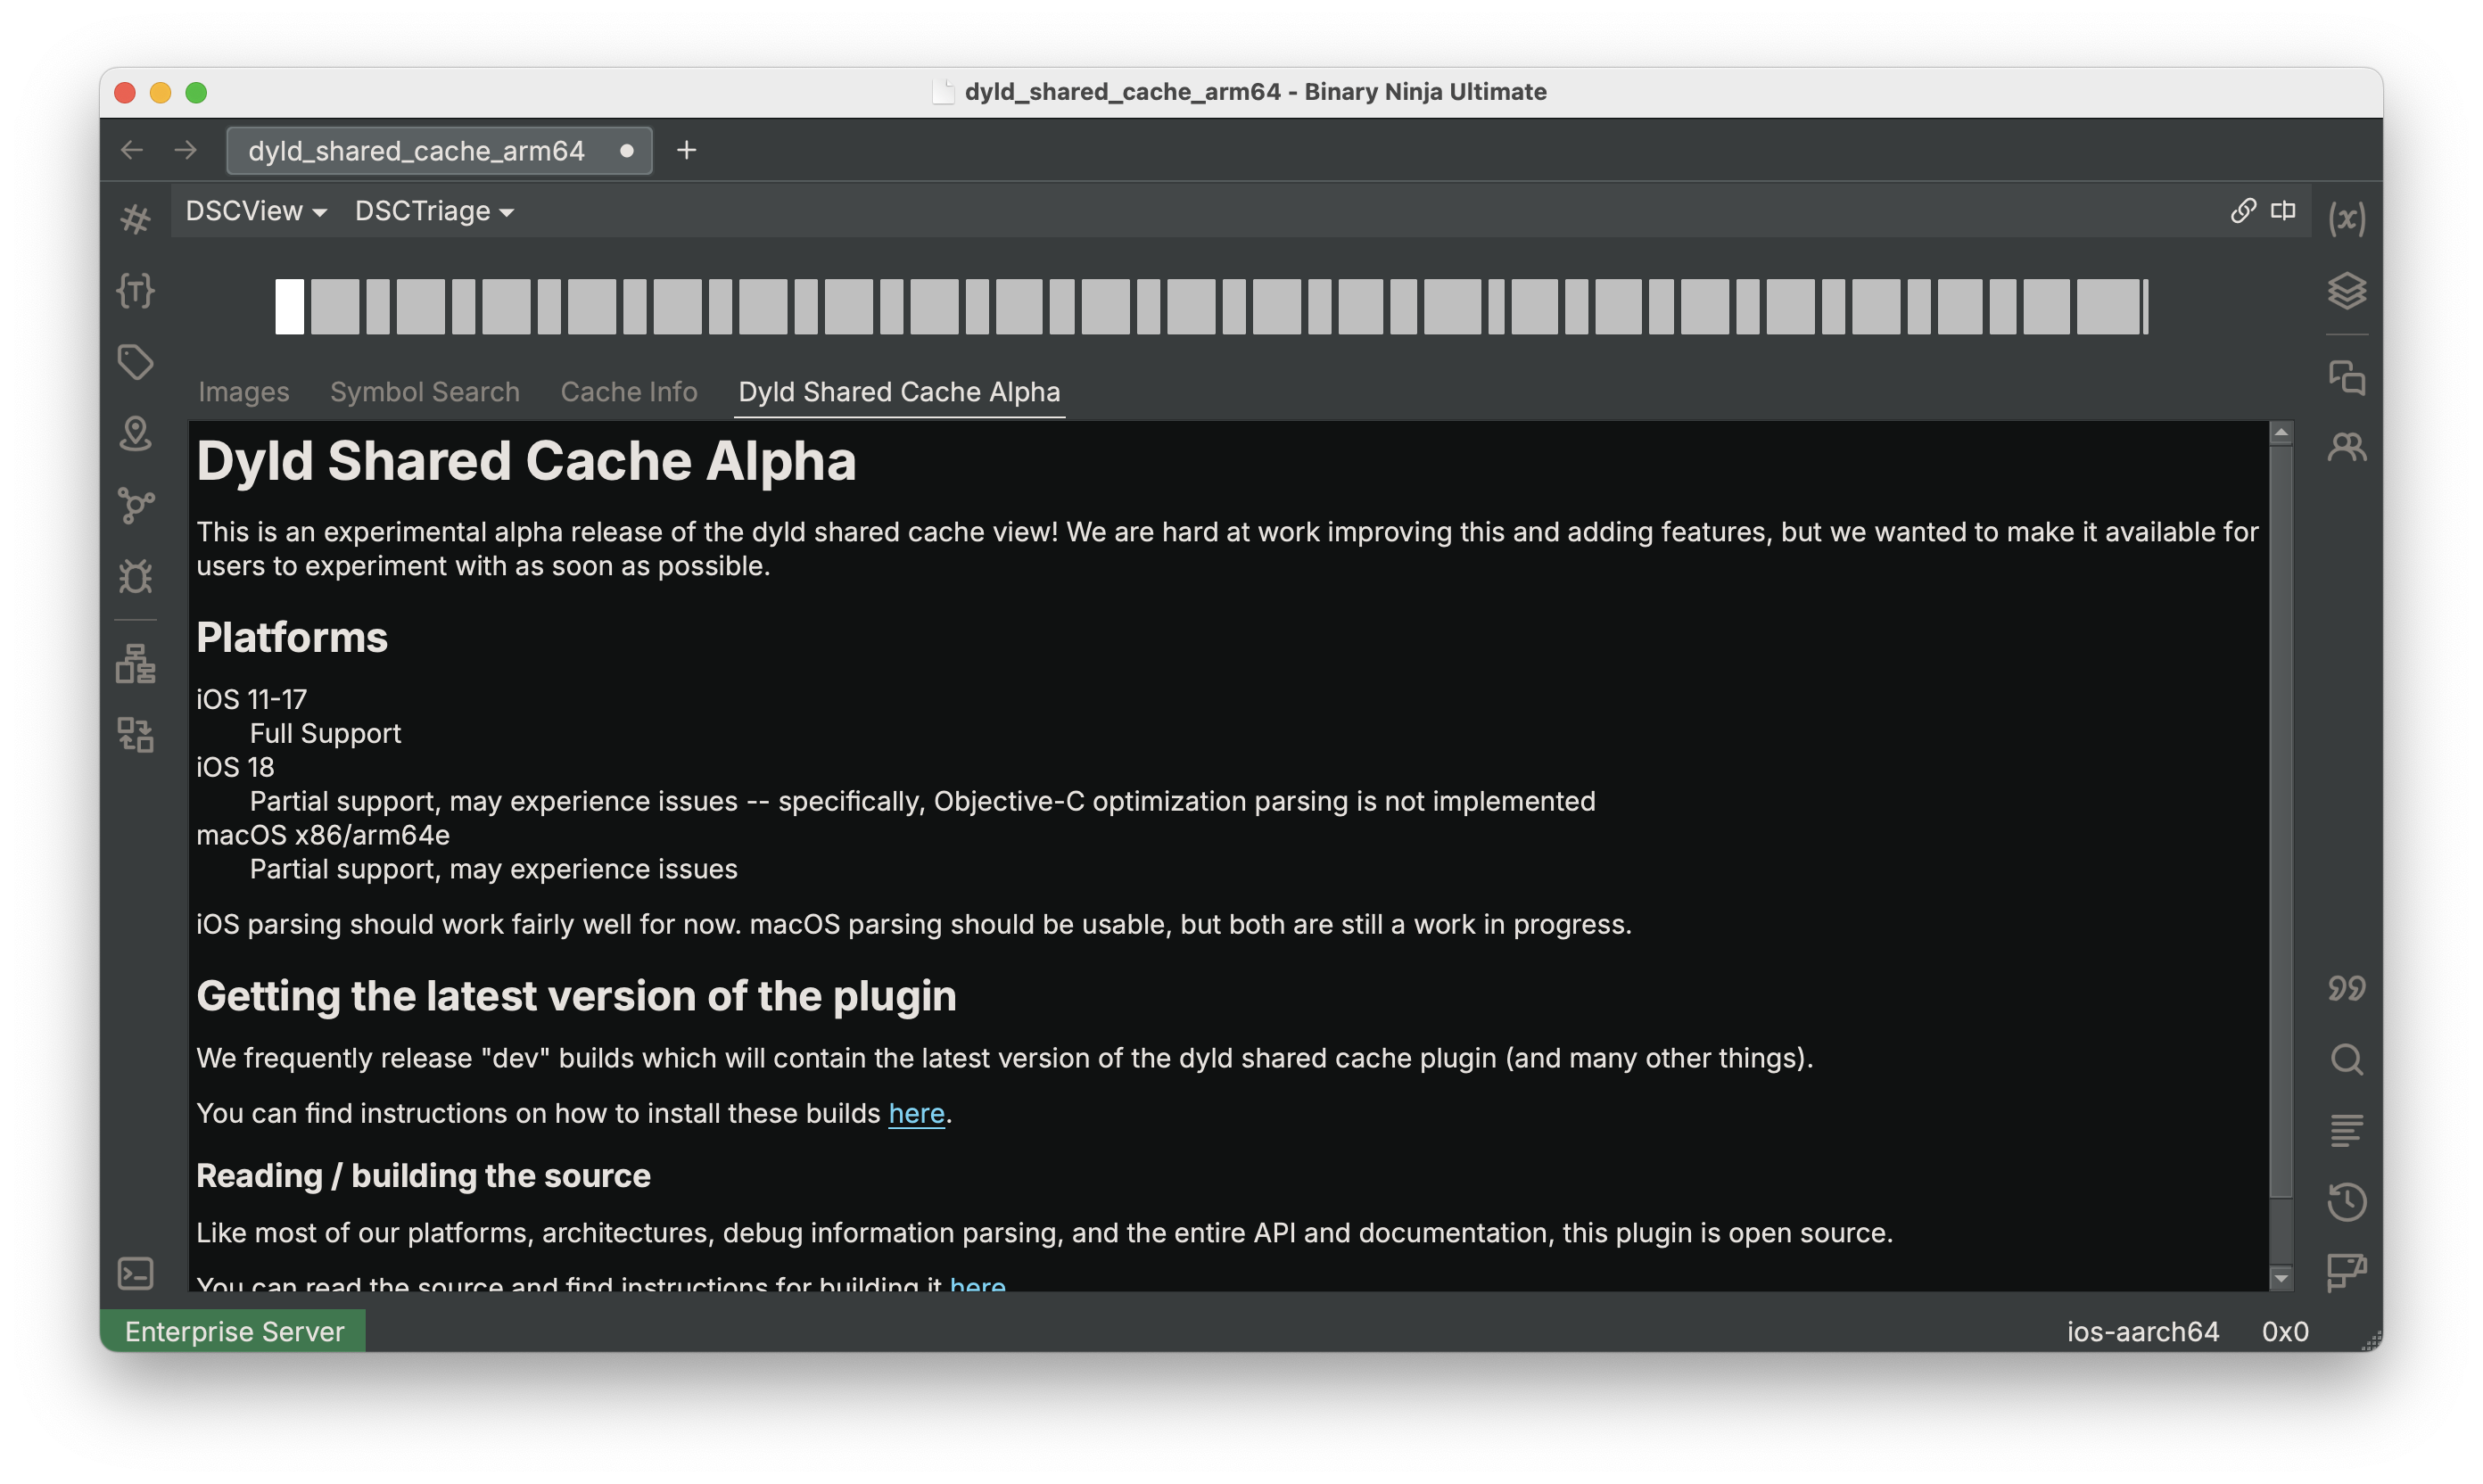
Task: Click 'Getting the latest version of the plugin' heading
Action: tap(576, 996)
